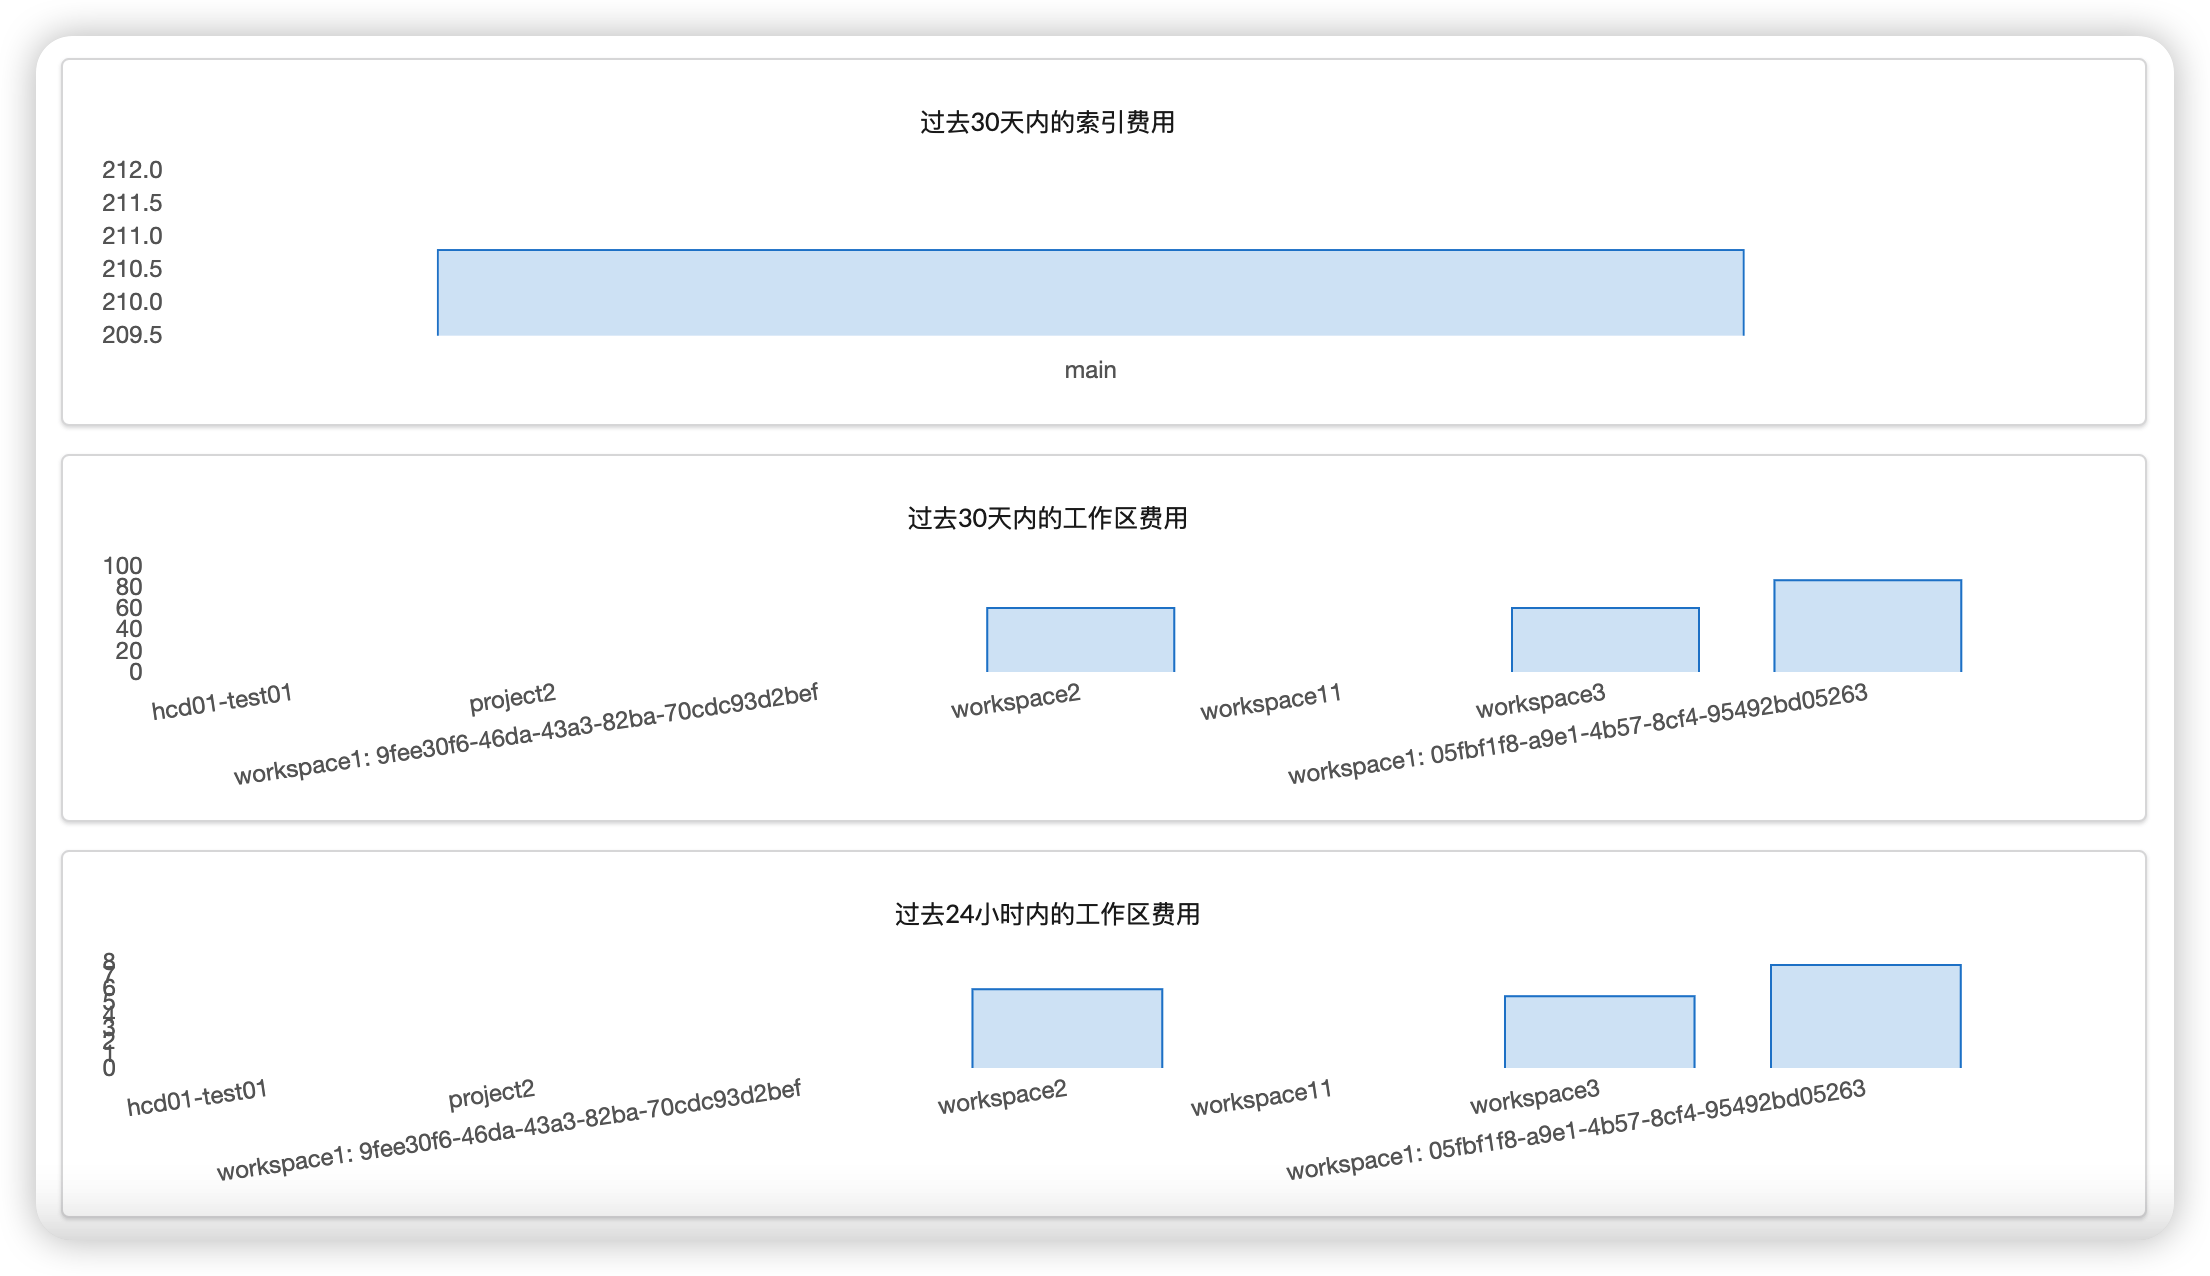Click the 212.0 tick label on the index chart
This screenshot has width=2210, height=1276.
pos(133,169)
